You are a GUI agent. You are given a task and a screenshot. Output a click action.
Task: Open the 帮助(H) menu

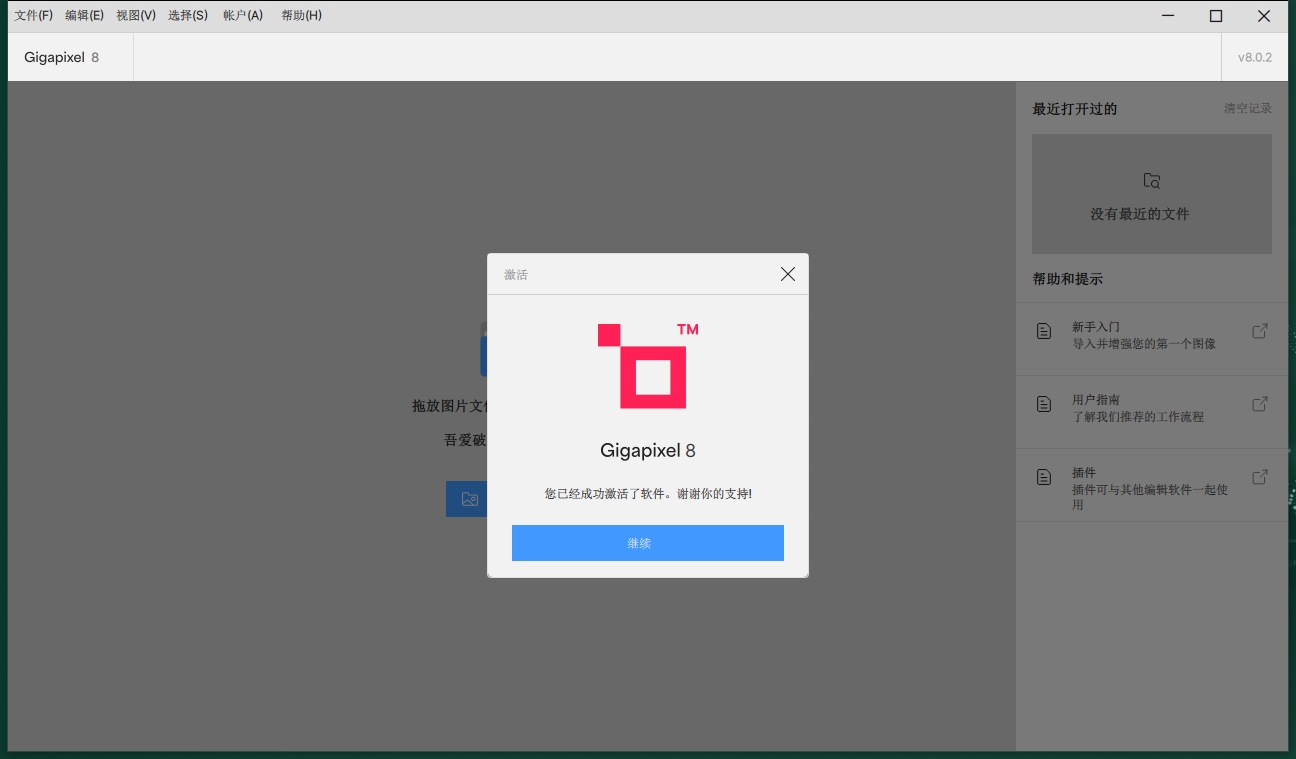pyautogui.click(x=300, y=15)
